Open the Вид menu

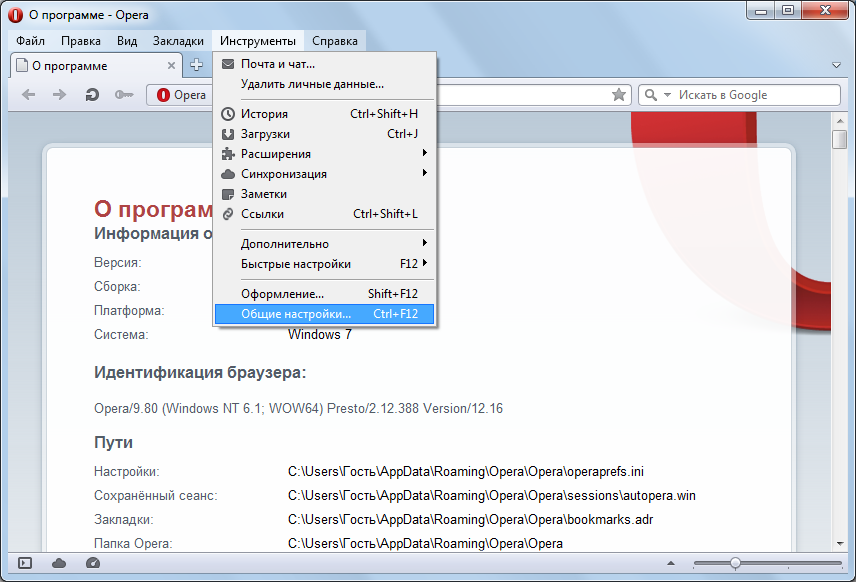127,41
